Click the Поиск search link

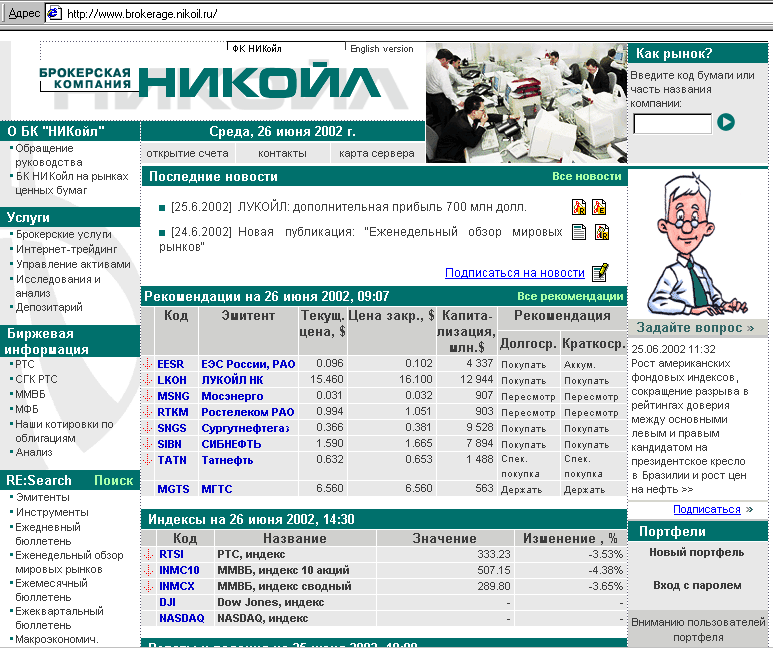click(113, 480)
